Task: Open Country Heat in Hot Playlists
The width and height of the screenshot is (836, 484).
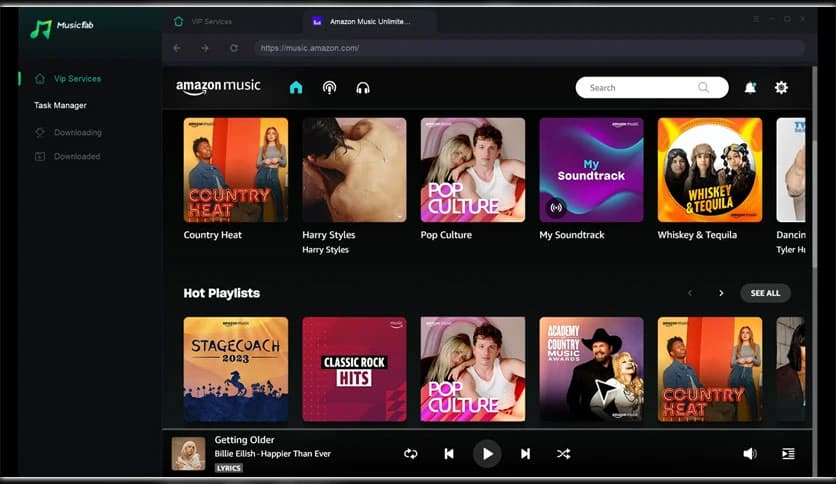Action: tap(710, 369)
